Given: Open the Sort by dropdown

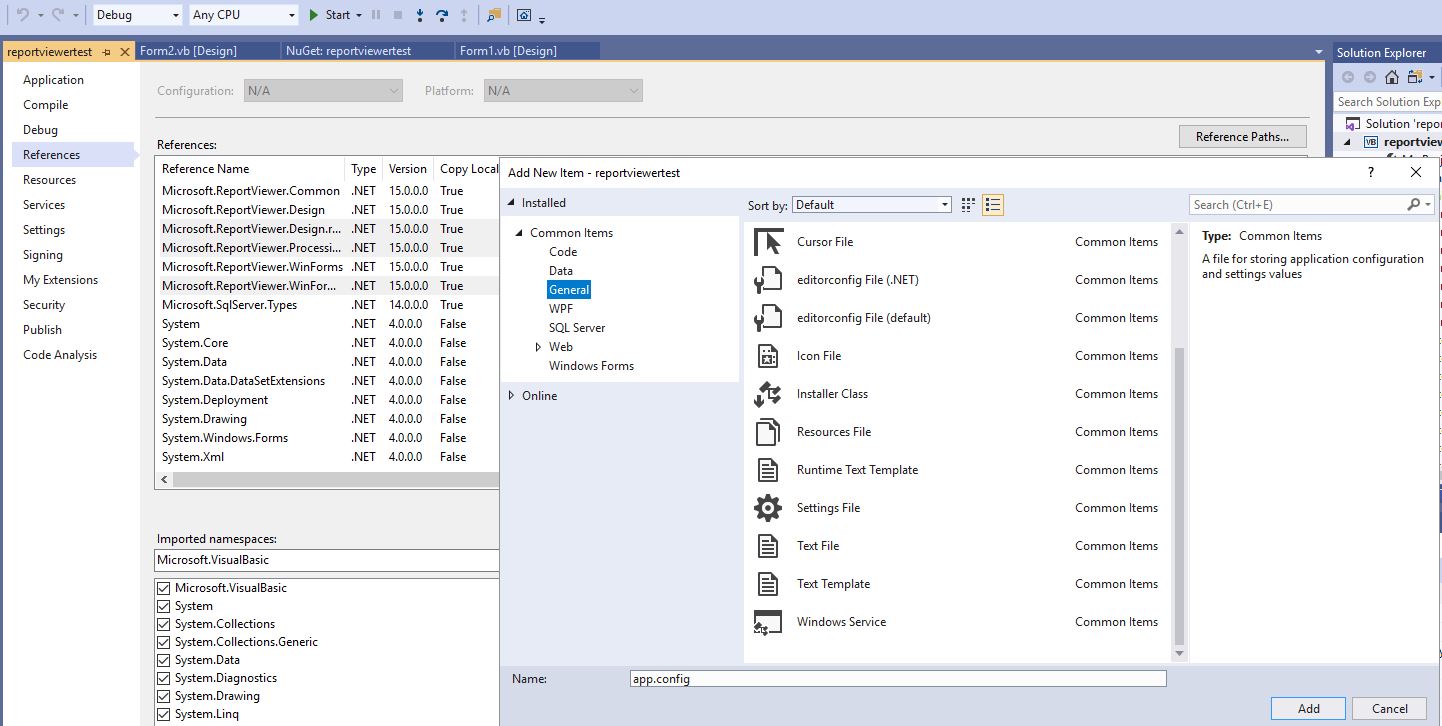Looking at the screenshot, I should tap(871, 205).
